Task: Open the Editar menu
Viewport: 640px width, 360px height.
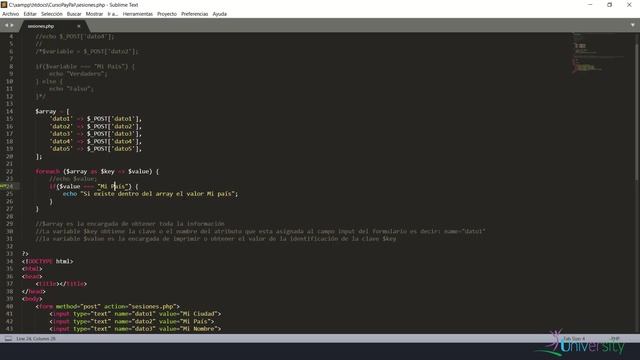Action: (x=30, y=14)
